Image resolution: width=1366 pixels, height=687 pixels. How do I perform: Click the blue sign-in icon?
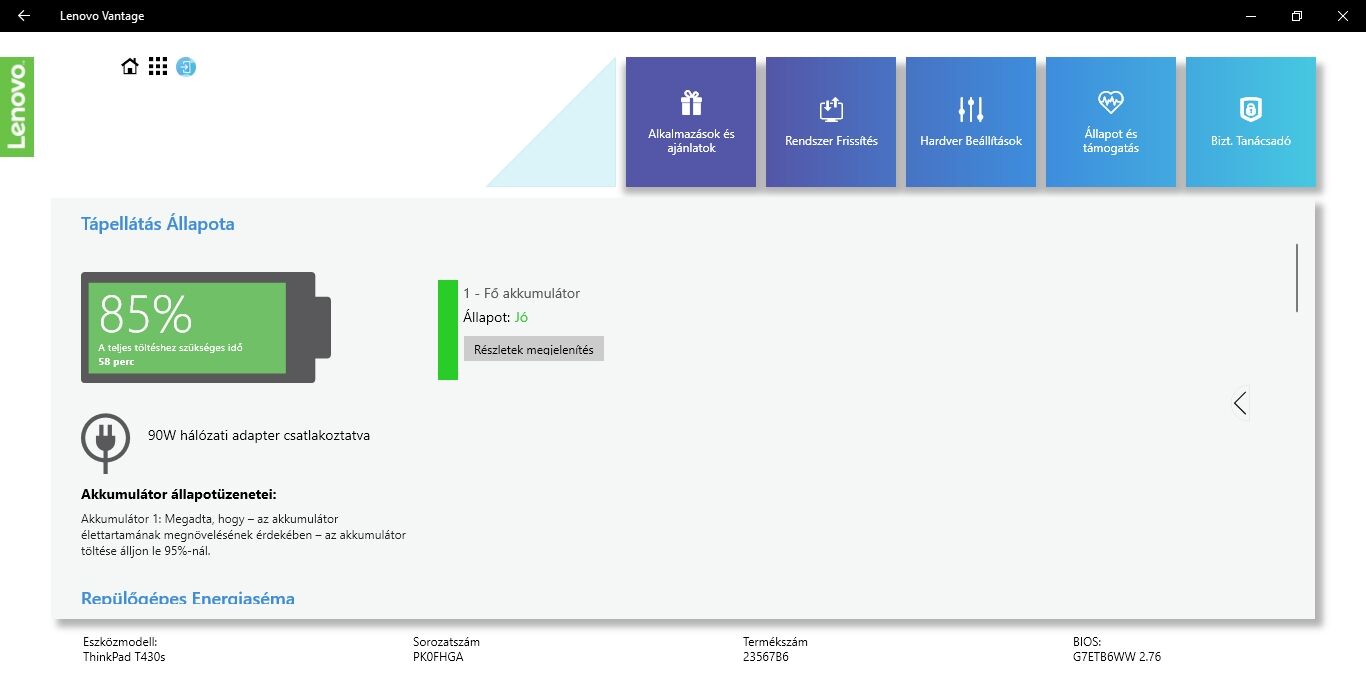pyautogui.click(x=186, y=67)
